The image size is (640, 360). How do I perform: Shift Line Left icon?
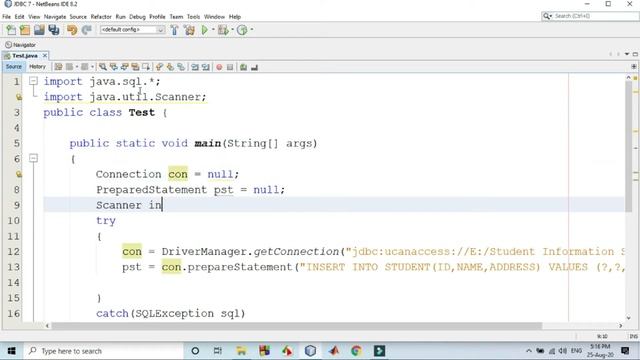coord(195,67)
